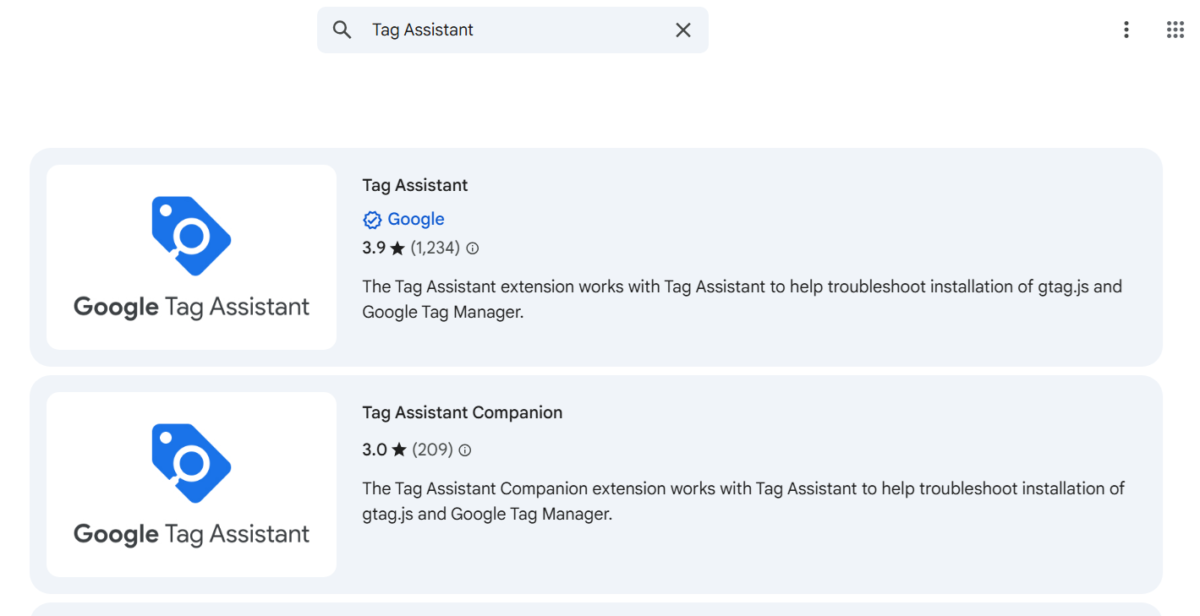Click the 3.9 rating value
Screen dimensions: 1200x616
374,248
